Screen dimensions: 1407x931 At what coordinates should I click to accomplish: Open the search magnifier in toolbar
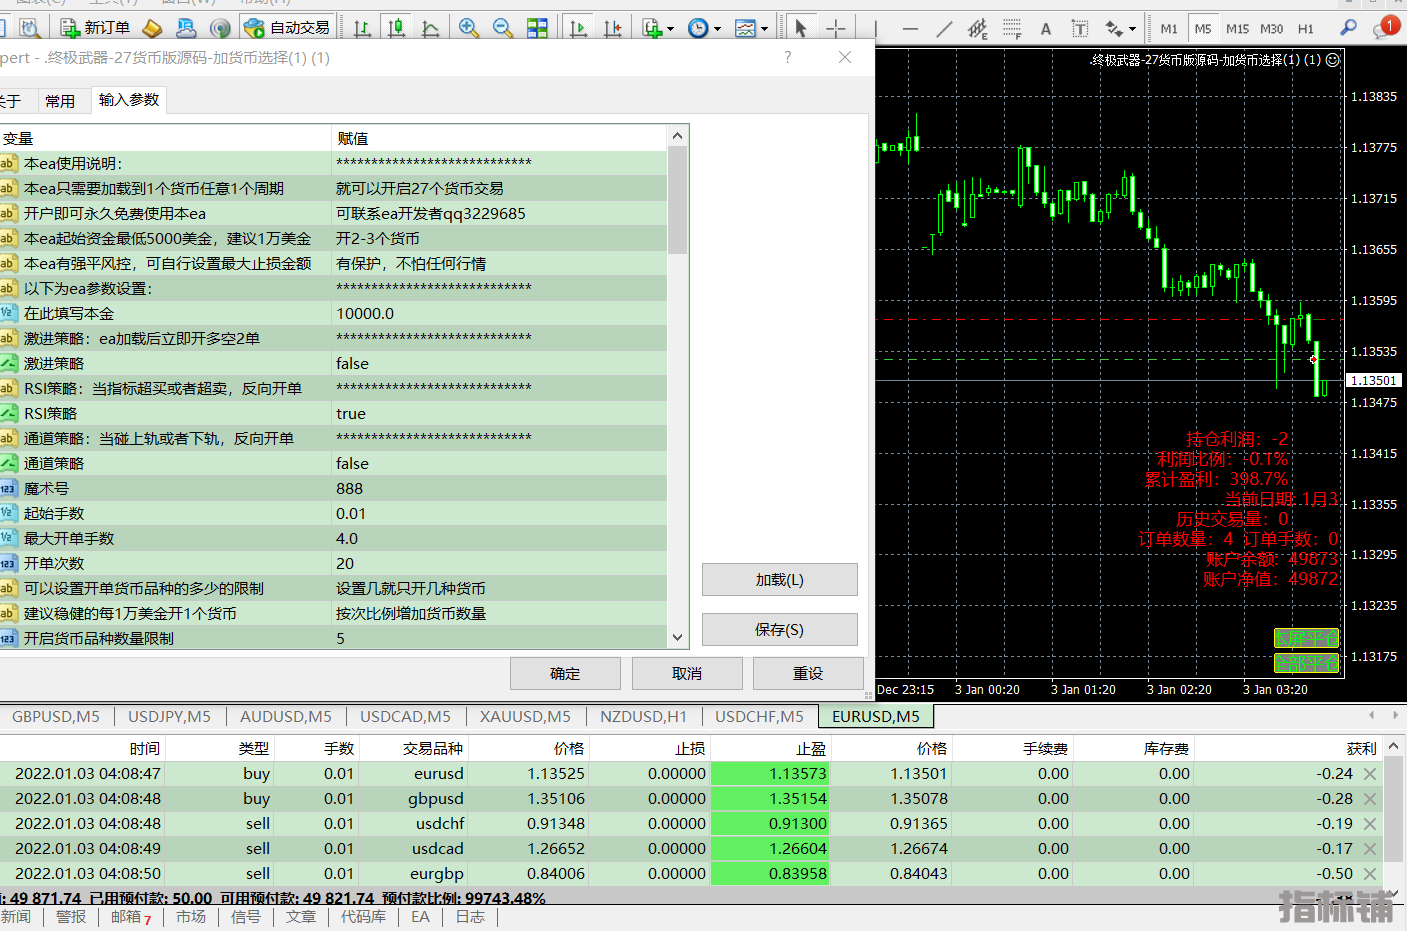pyautogui.click(x=1348, y=28)
